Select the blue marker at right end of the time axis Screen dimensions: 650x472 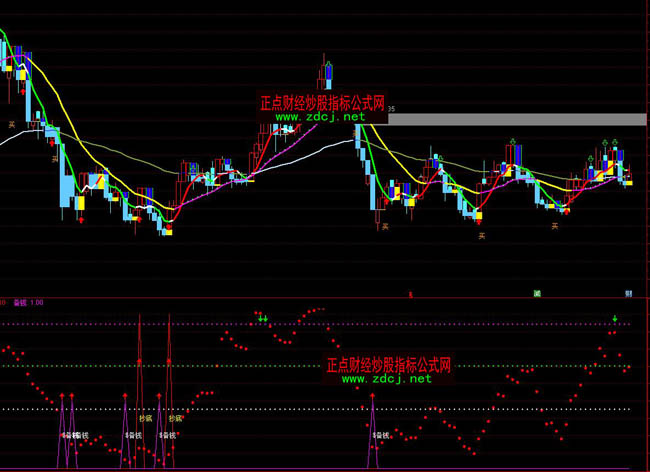pos(628,293)
